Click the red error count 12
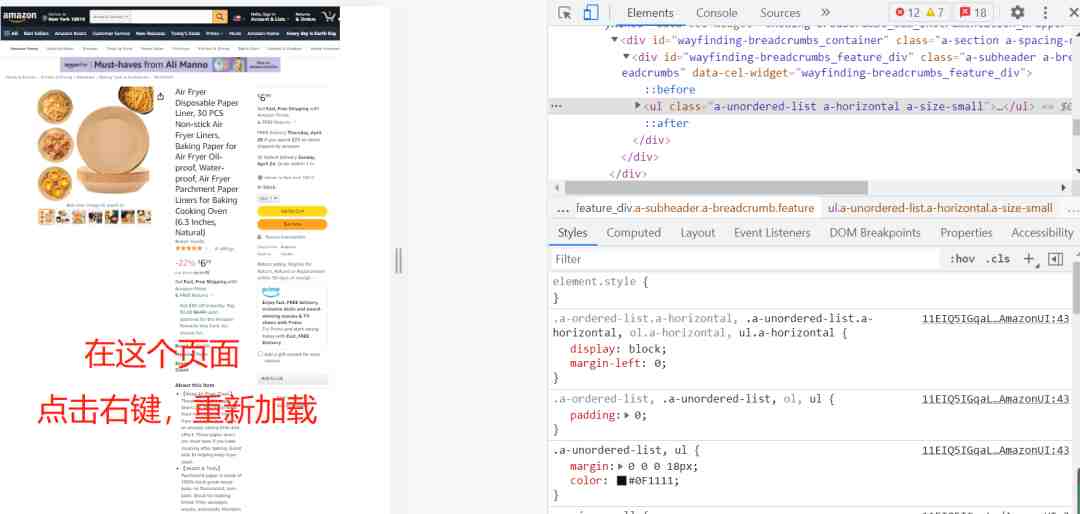The height and width of the screenshot is (514, 1080). (x=907, y=12)
